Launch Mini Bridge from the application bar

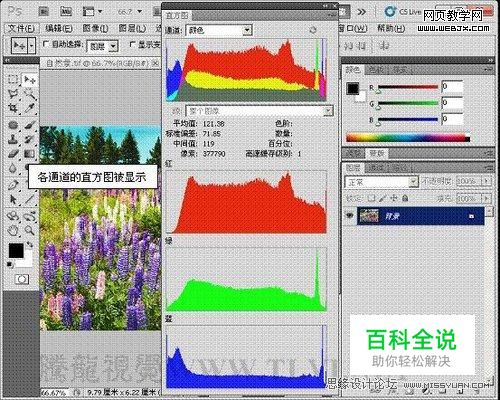pyautogui.click(x=65, y=12)
